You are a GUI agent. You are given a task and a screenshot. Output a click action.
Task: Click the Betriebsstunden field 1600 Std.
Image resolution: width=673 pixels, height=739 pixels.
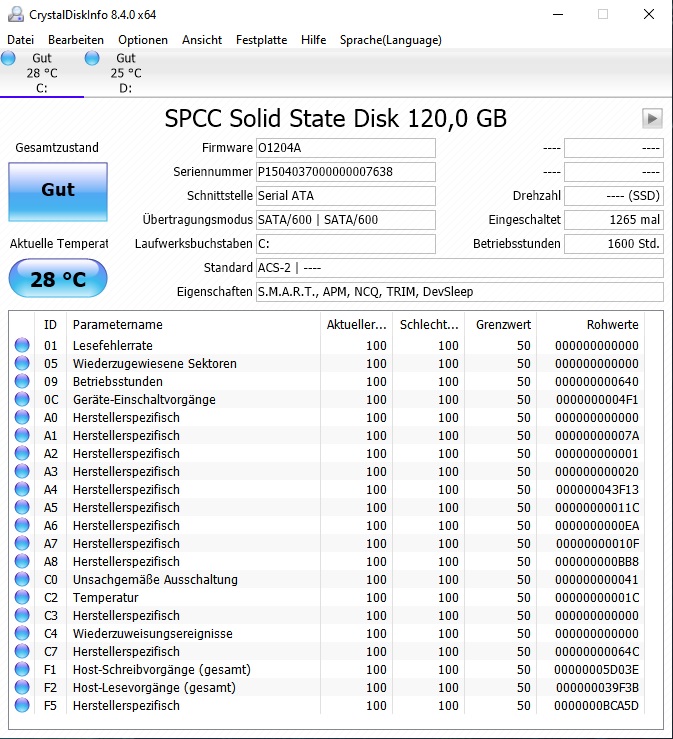[614, 244]
